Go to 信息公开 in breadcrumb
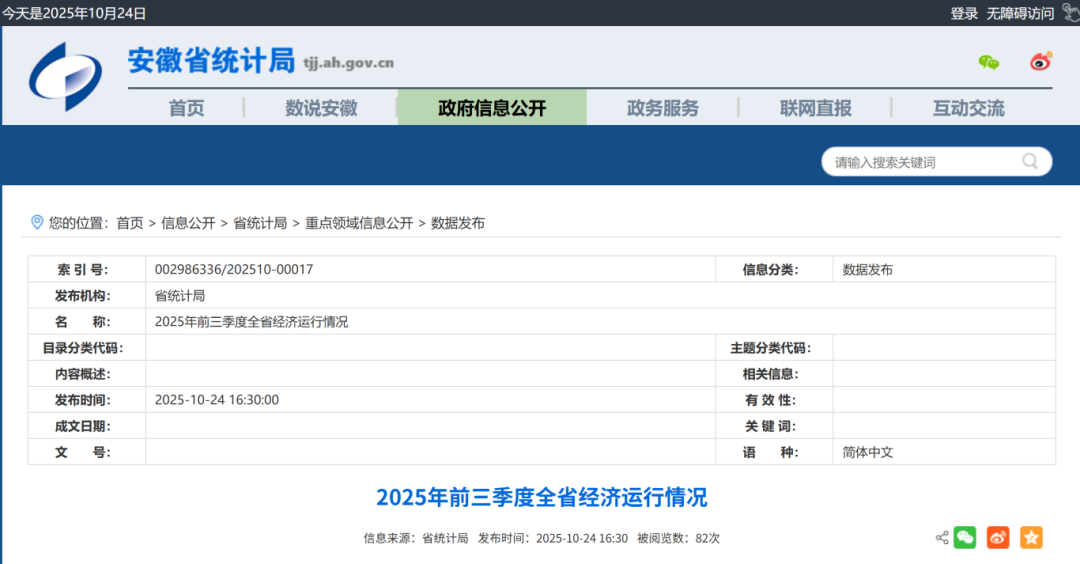 point(188,223)
